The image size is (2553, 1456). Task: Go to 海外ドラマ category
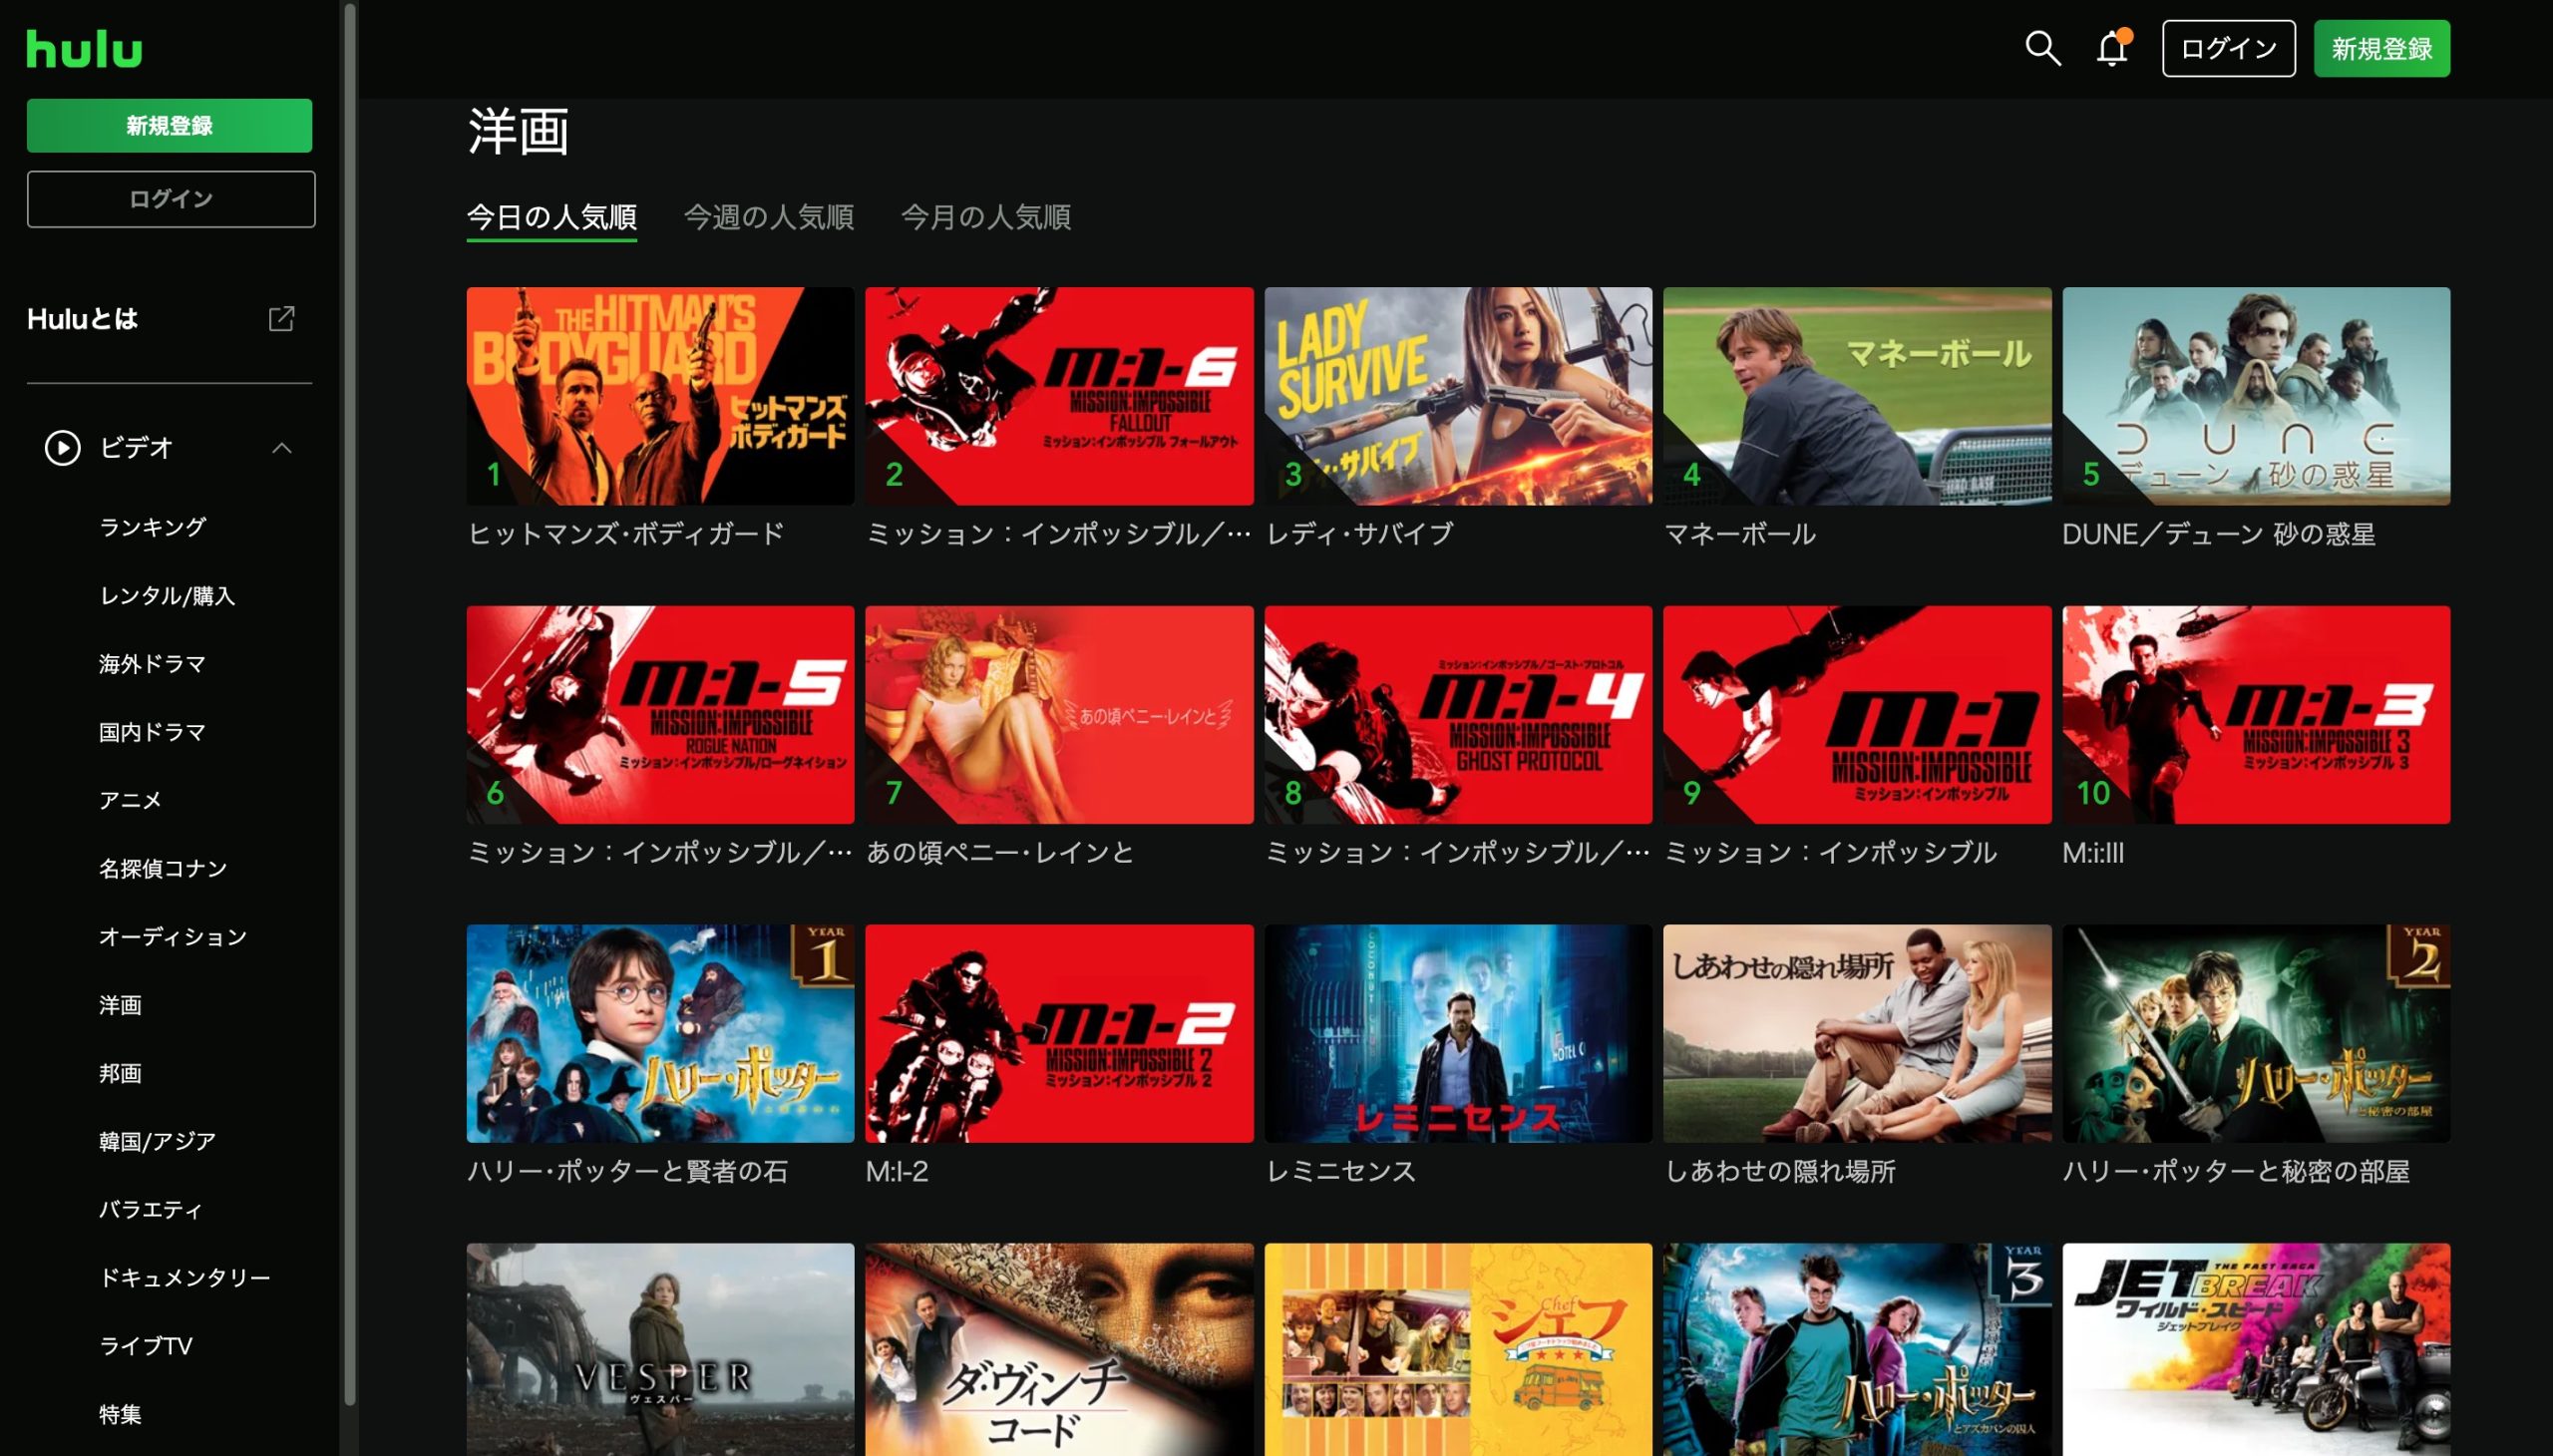coord(152,664)
